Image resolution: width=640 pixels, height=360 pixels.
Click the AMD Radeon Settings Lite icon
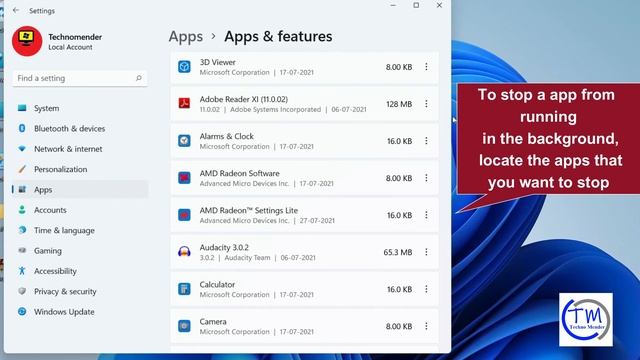point(184,215)
